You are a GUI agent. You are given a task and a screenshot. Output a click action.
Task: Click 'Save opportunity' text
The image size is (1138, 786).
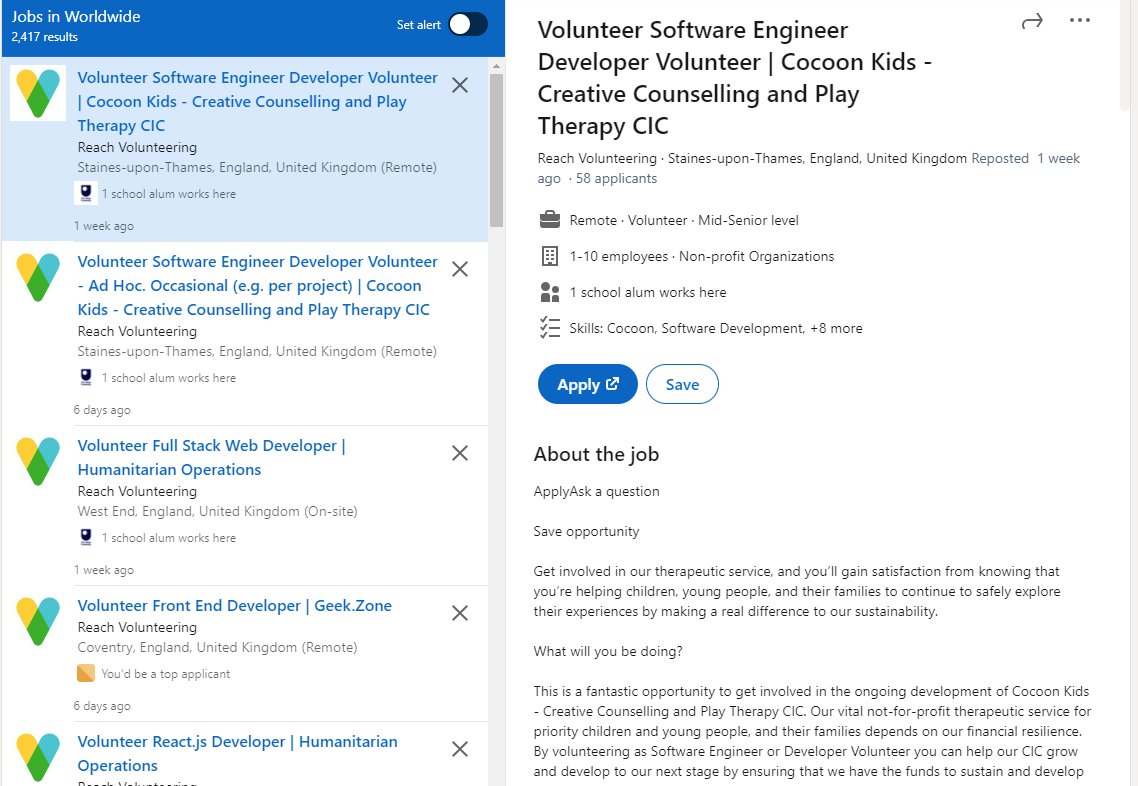[x=586, y=531]
